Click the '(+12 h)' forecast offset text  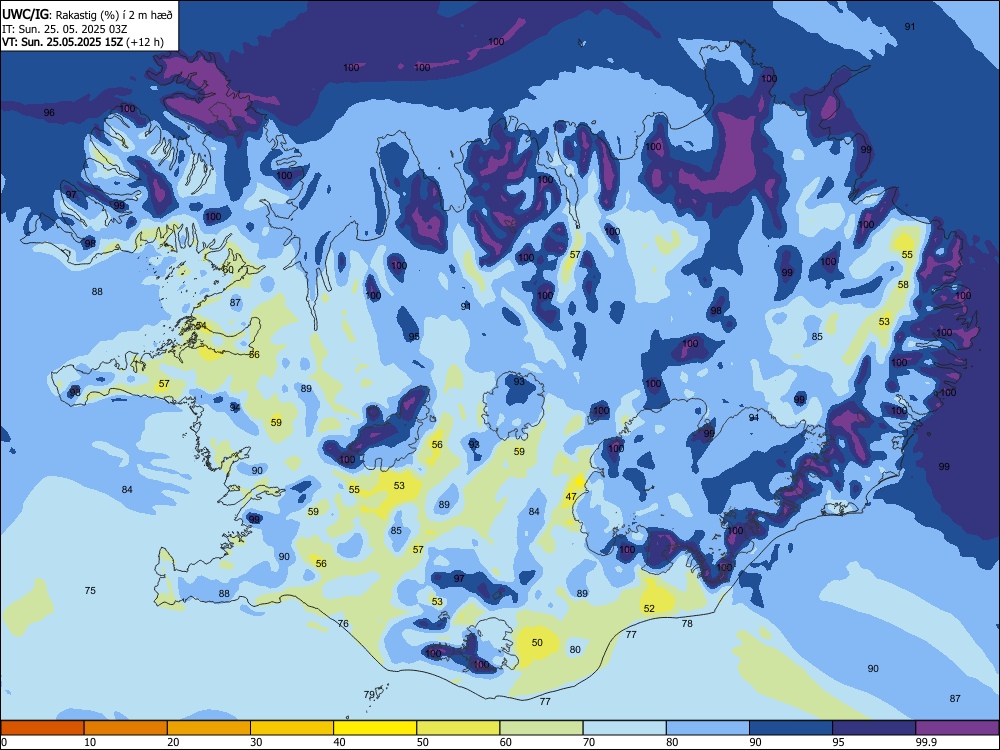145,42
